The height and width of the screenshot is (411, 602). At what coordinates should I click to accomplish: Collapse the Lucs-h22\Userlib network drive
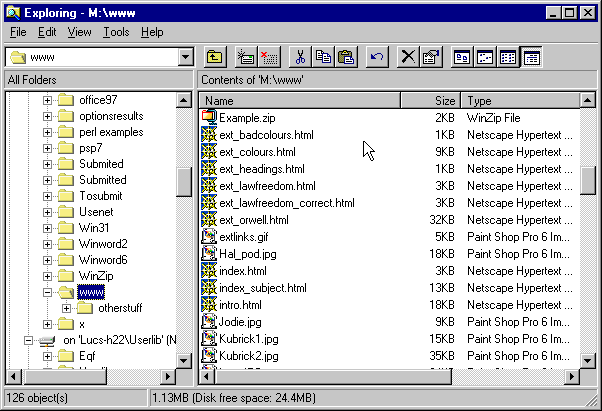(x=28, y=340)
